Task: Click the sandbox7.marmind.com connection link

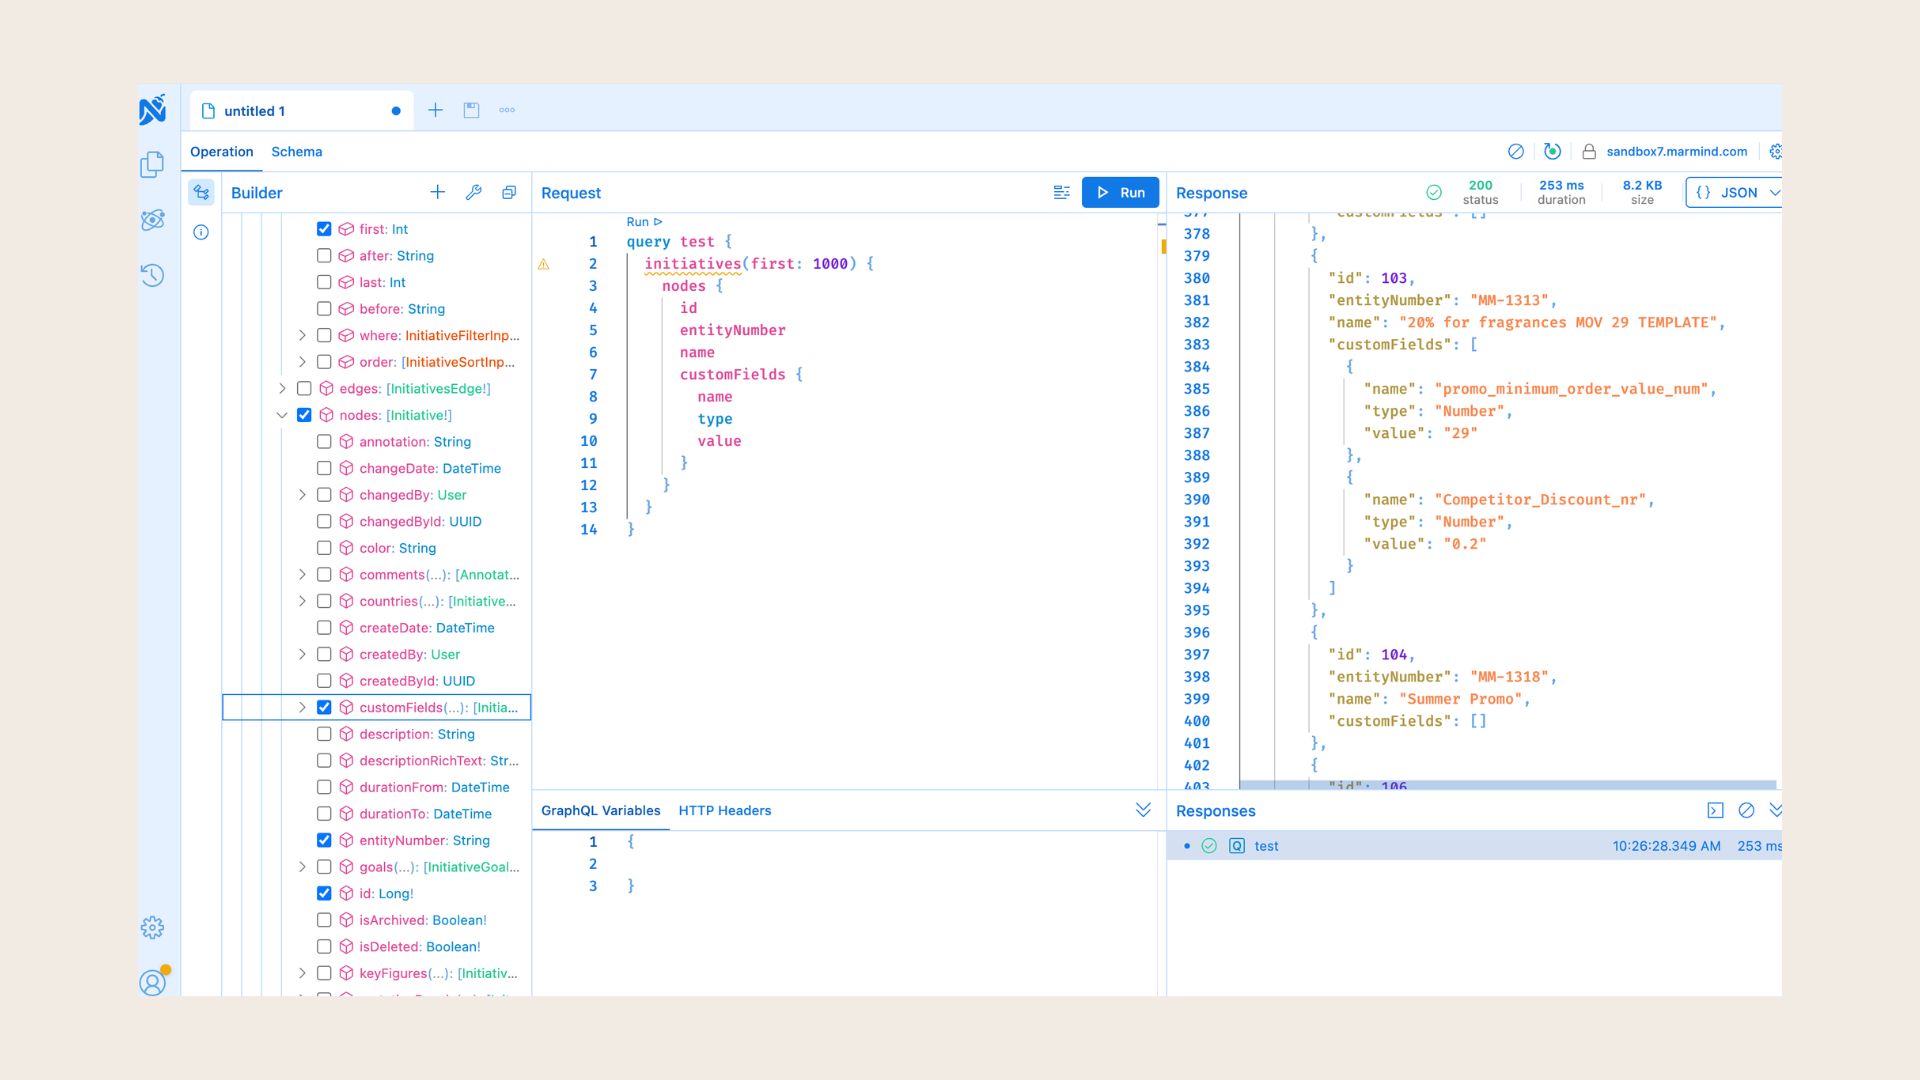Action: [x=1676, y=152]
